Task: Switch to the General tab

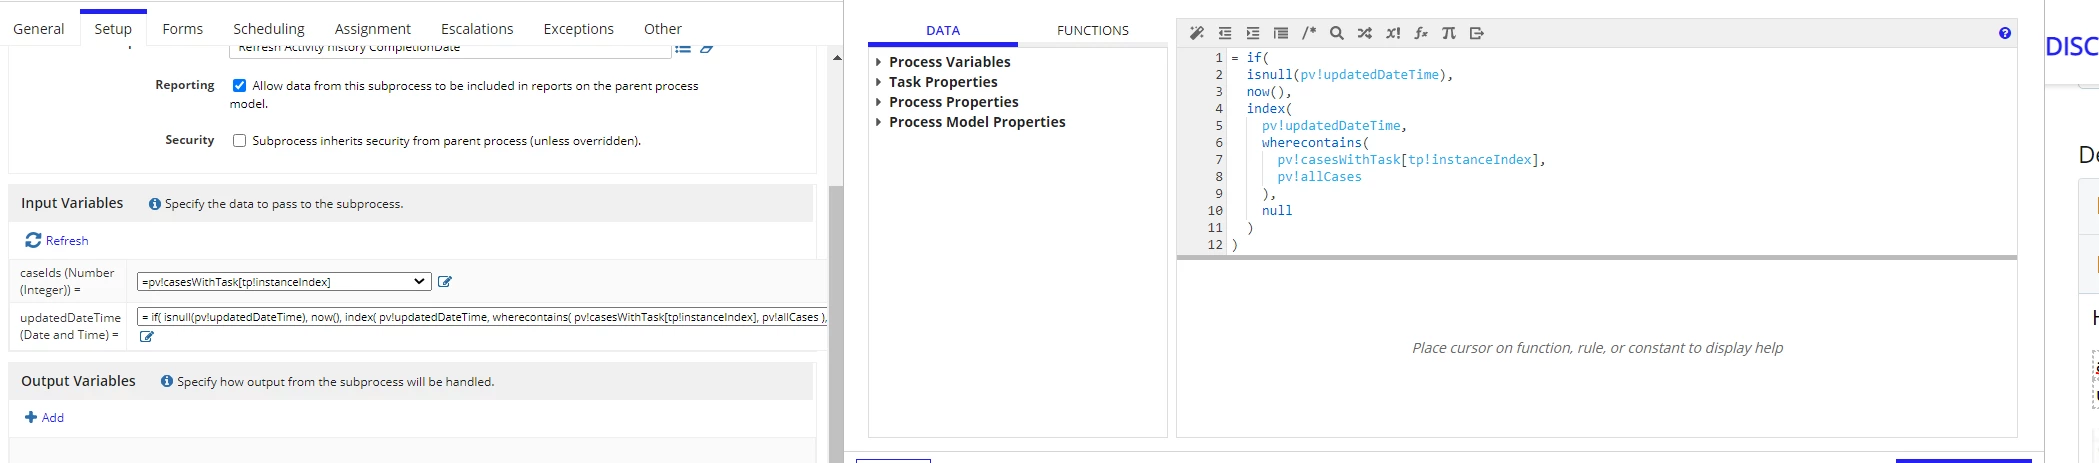Action: click(x=39, y=29)
